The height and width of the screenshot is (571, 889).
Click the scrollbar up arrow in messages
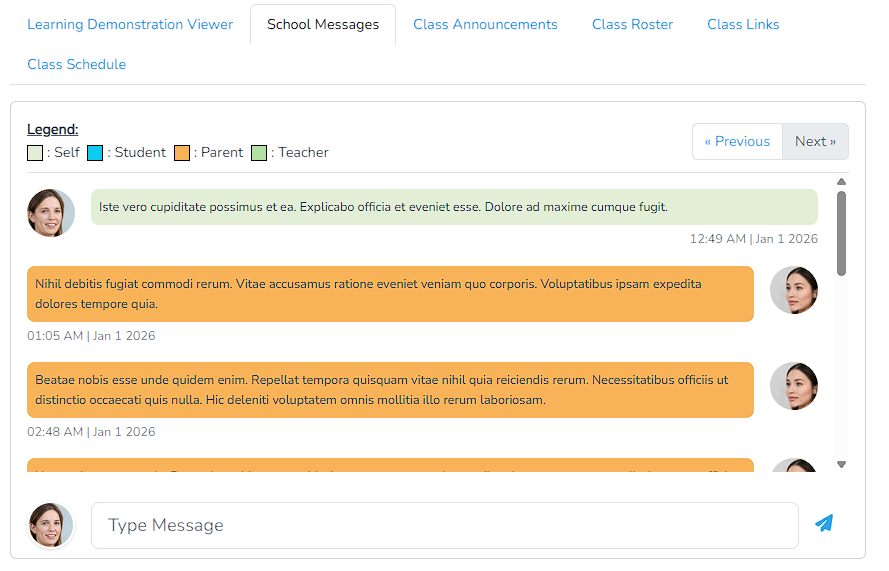coord(841,182)
